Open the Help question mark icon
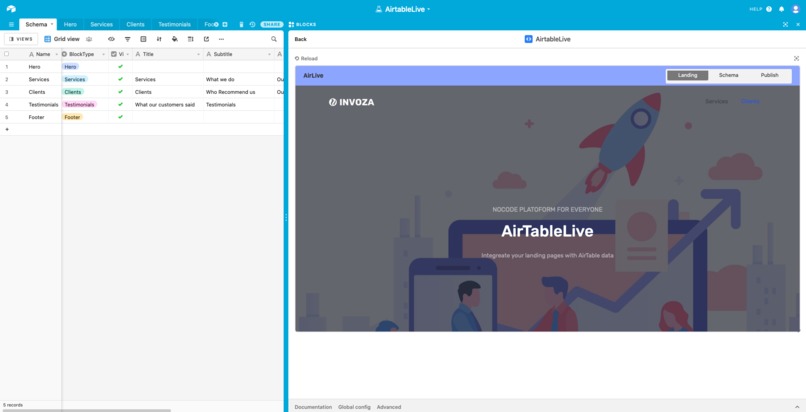Viewport: 806px width, 412px height. click(769, 9)
